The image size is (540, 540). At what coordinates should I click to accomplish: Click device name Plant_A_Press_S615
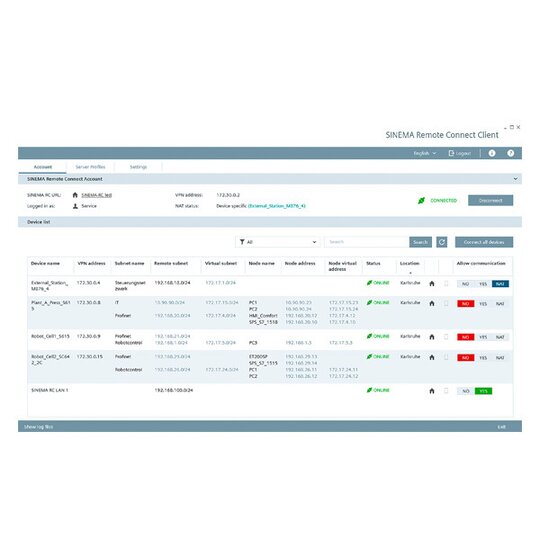click(51, 305)
